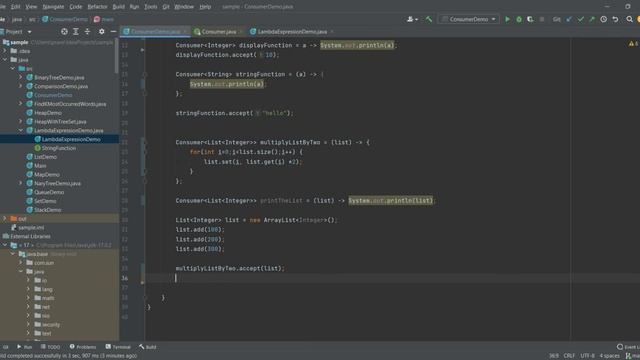Open the TODO tool window
Viewport: 640px width, 360px height.
50,347
